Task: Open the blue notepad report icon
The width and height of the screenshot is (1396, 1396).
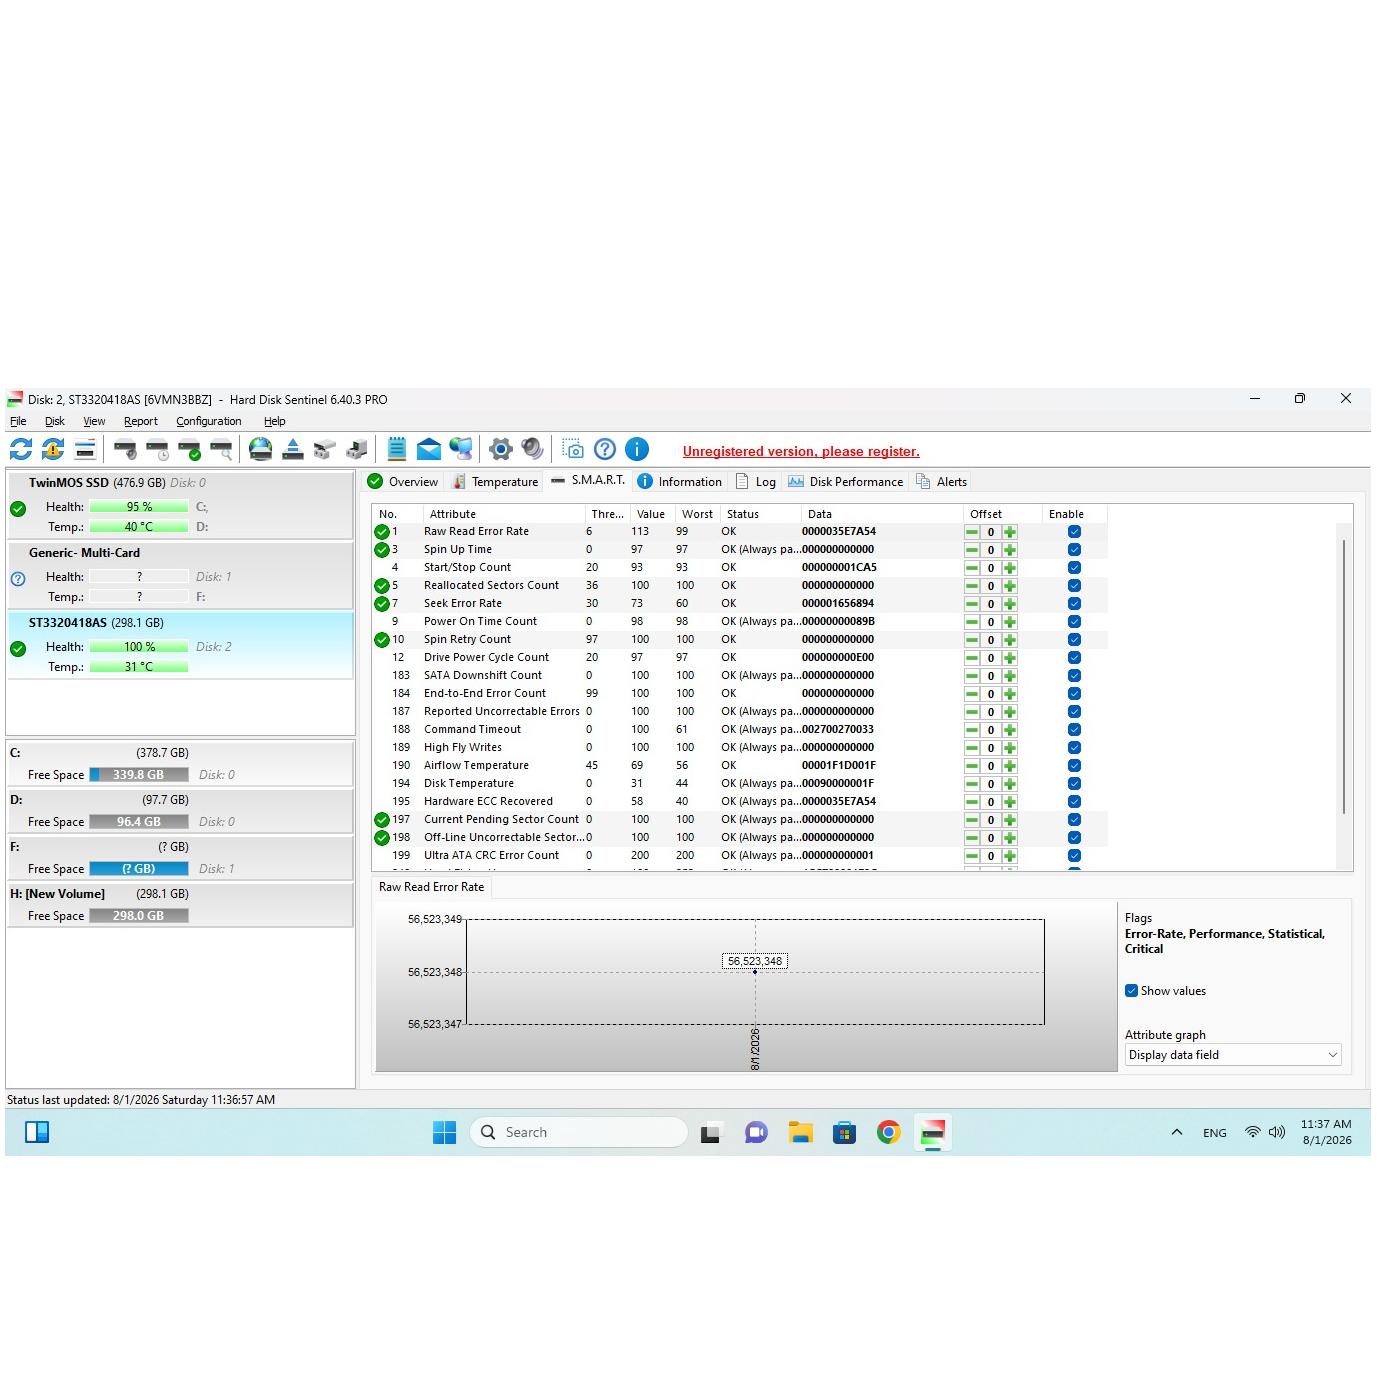Action: tap(397, 449)
